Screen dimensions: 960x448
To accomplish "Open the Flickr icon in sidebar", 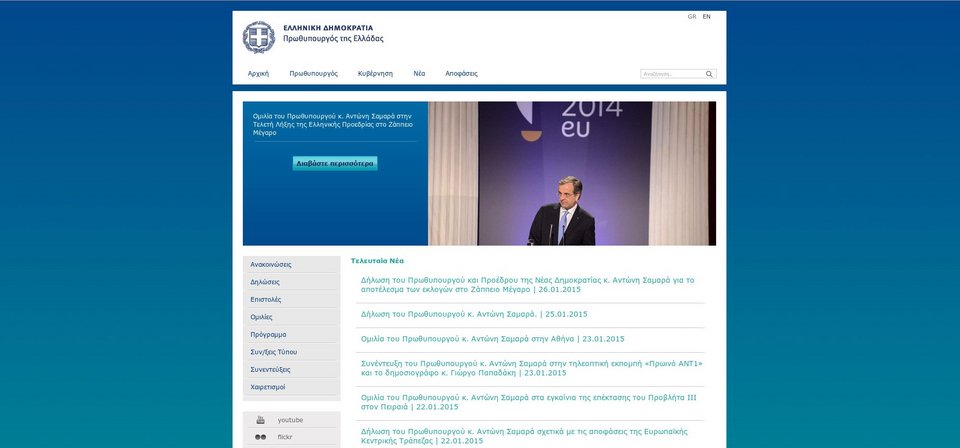I will tap(261, 437).
